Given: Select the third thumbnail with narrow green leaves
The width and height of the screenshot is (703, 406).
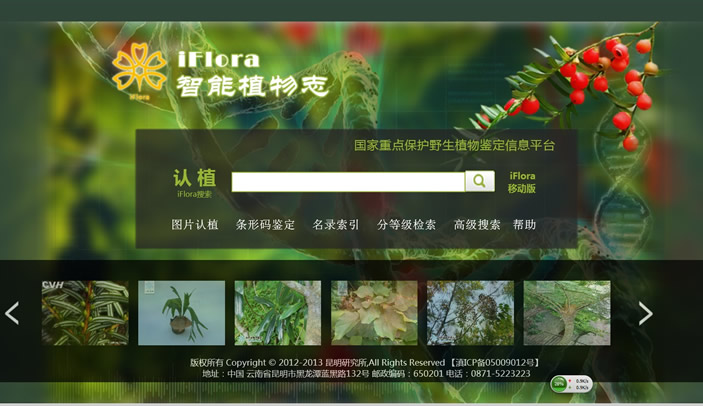Looking at the screenshot, I should point(277,312).
